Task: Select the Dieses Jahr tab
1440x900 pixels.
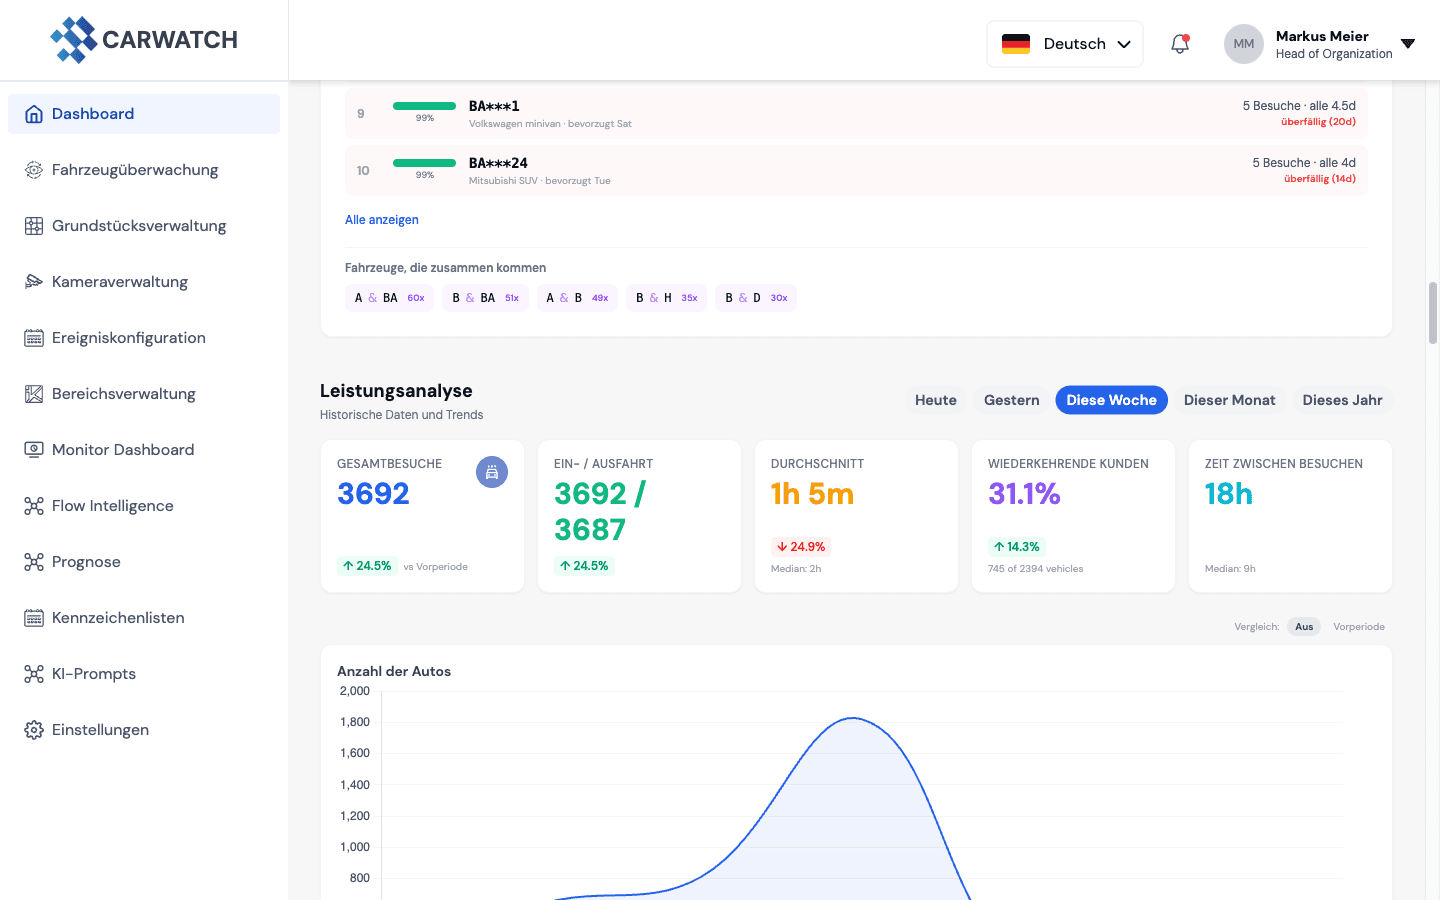Action: (x=1342, y=399)
